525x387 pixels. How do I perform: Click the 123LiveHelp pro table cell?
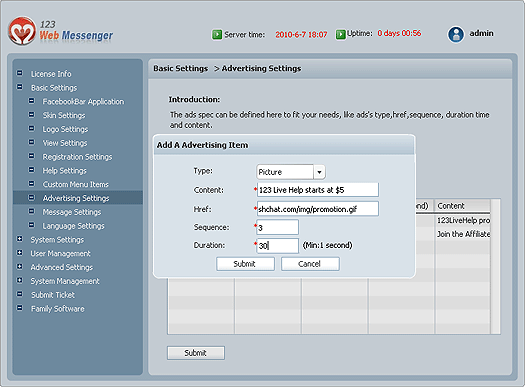click(463, 220)
